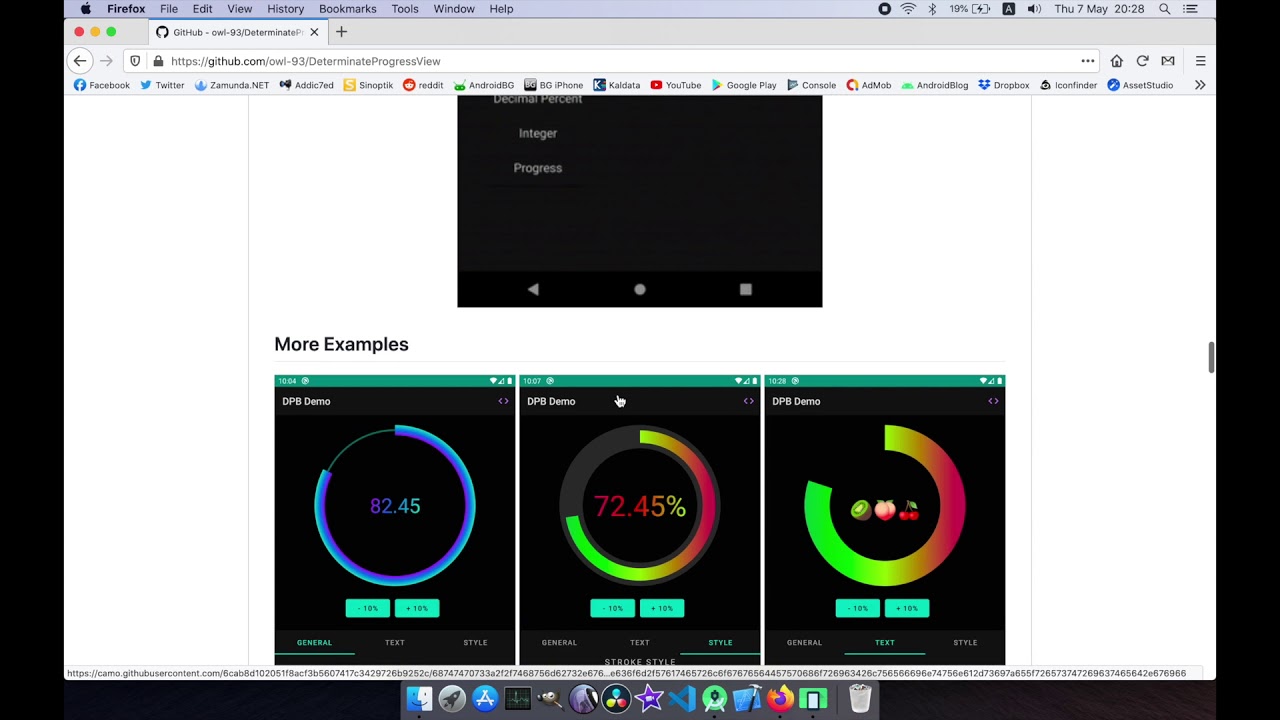Viewport: 1280px width, 720px height.
Task: Open the File menu
Action: point(169,9)
